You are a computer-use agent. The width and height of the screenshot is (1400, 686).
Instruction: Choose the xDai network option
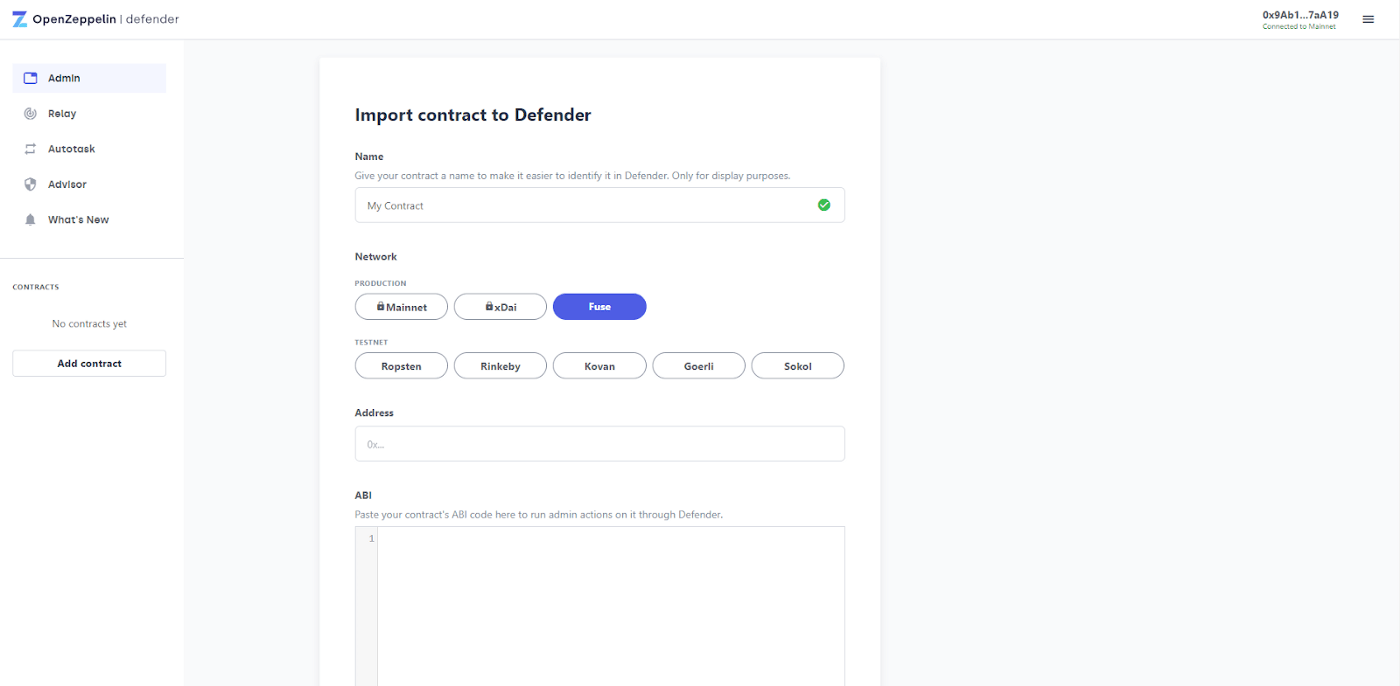(x=500, y=306)
